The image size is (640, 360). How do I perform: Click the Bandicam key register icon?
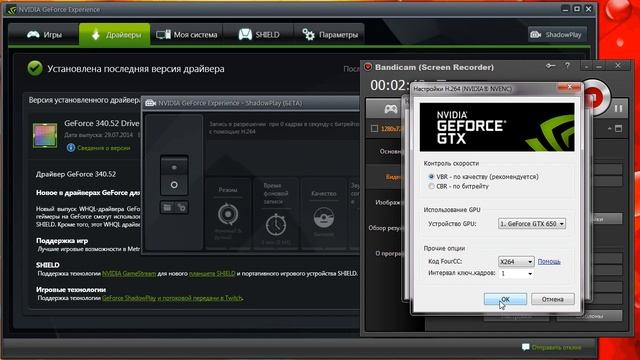(551, 66)
